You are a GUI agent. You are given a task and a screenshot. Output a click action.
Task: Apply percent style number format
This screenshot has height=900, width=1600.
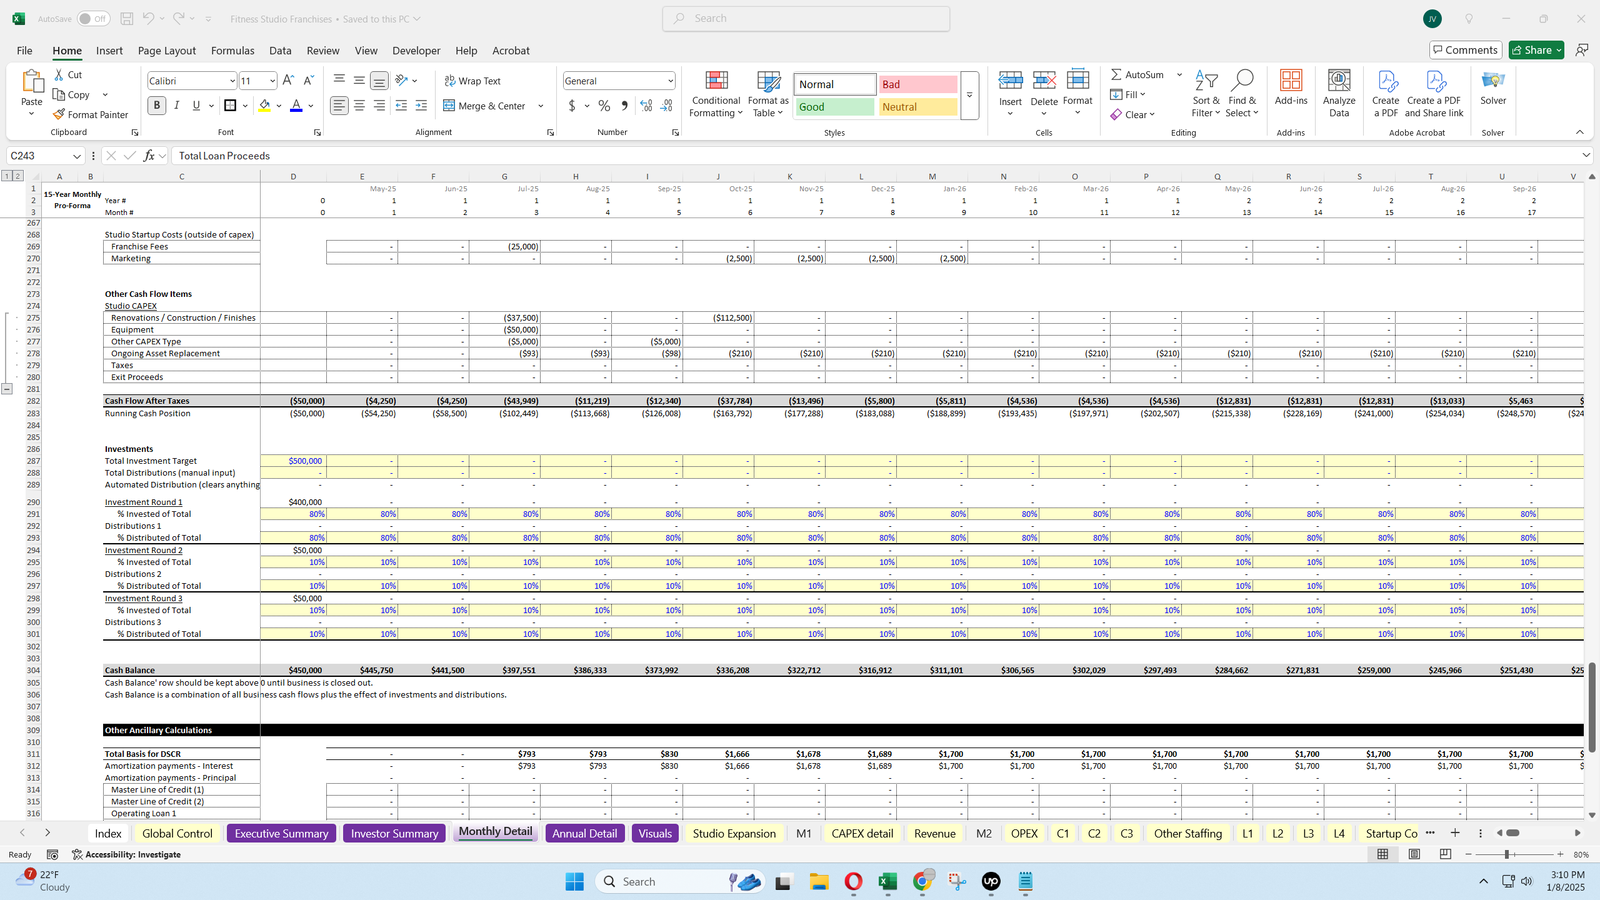click(x=604, y=106)
